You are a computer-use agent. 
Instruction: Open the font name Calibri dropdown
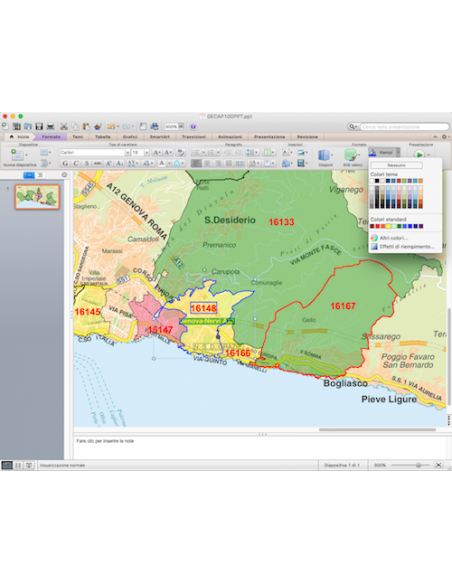point(128,152)
